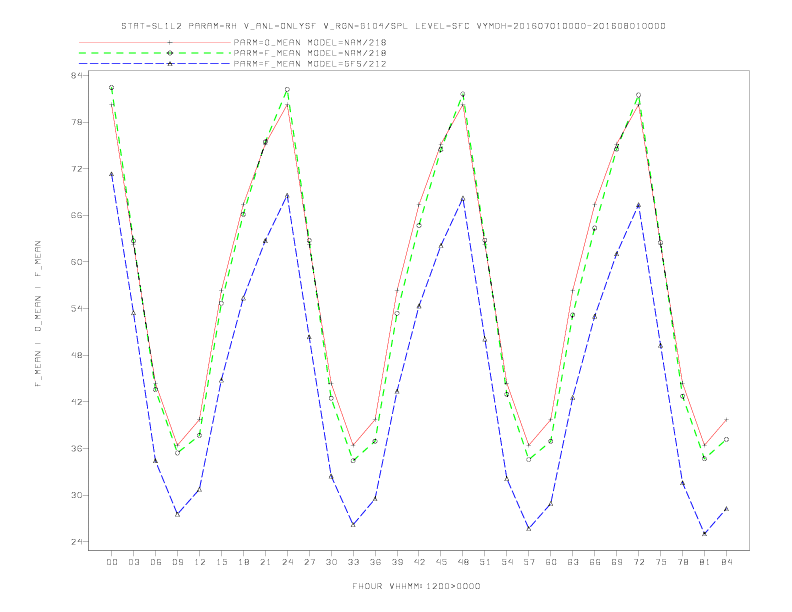This screenshot has width=792, height=612.
Task: Click the x-axis tick label 45
Action: pyautogui.click(x=441, y=562)
